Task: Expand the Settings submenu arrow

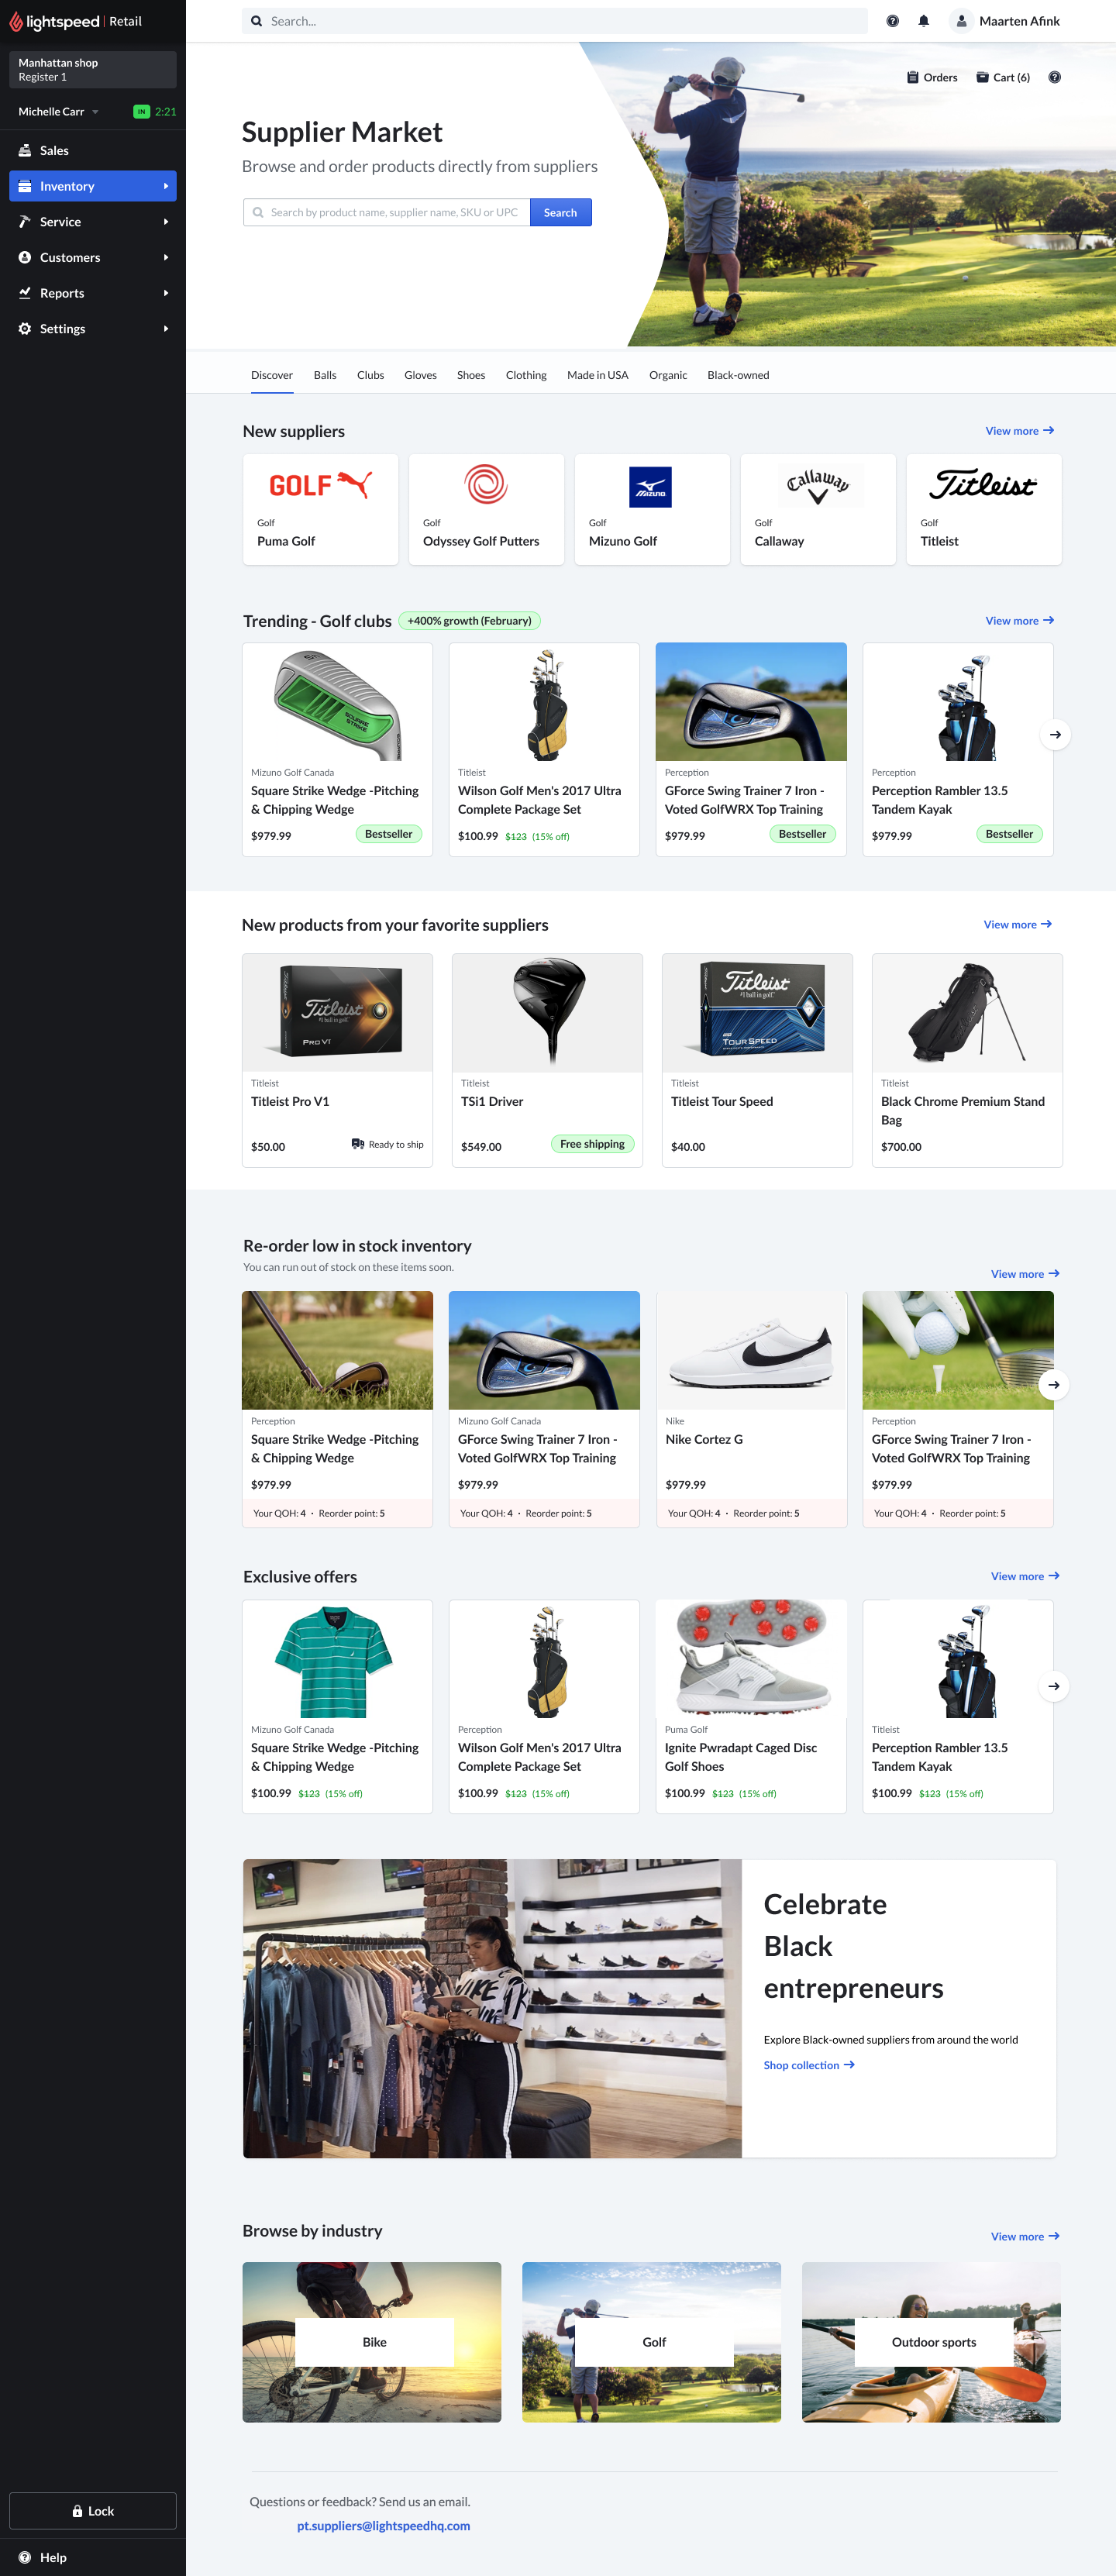Action: [166, 329]
